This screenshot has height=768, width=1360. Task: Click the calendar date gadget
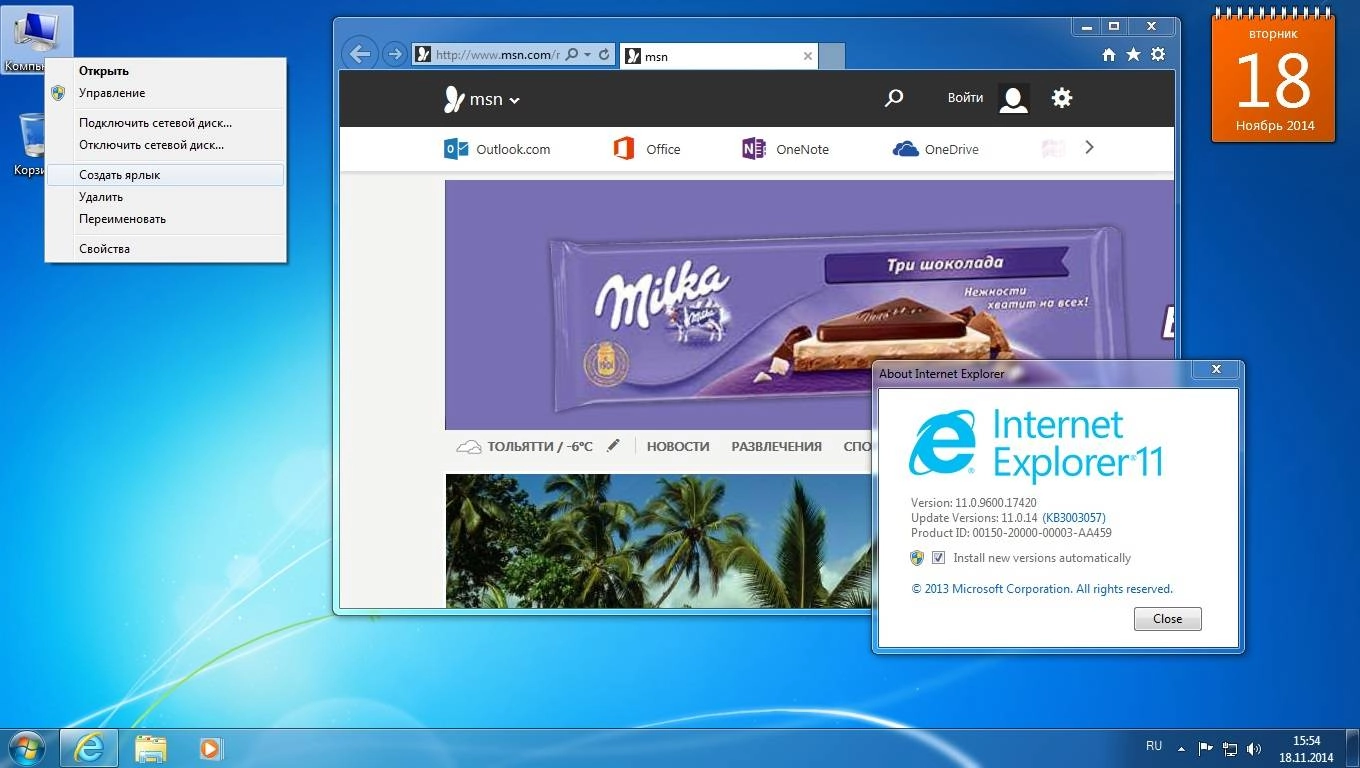point(1274,78)
